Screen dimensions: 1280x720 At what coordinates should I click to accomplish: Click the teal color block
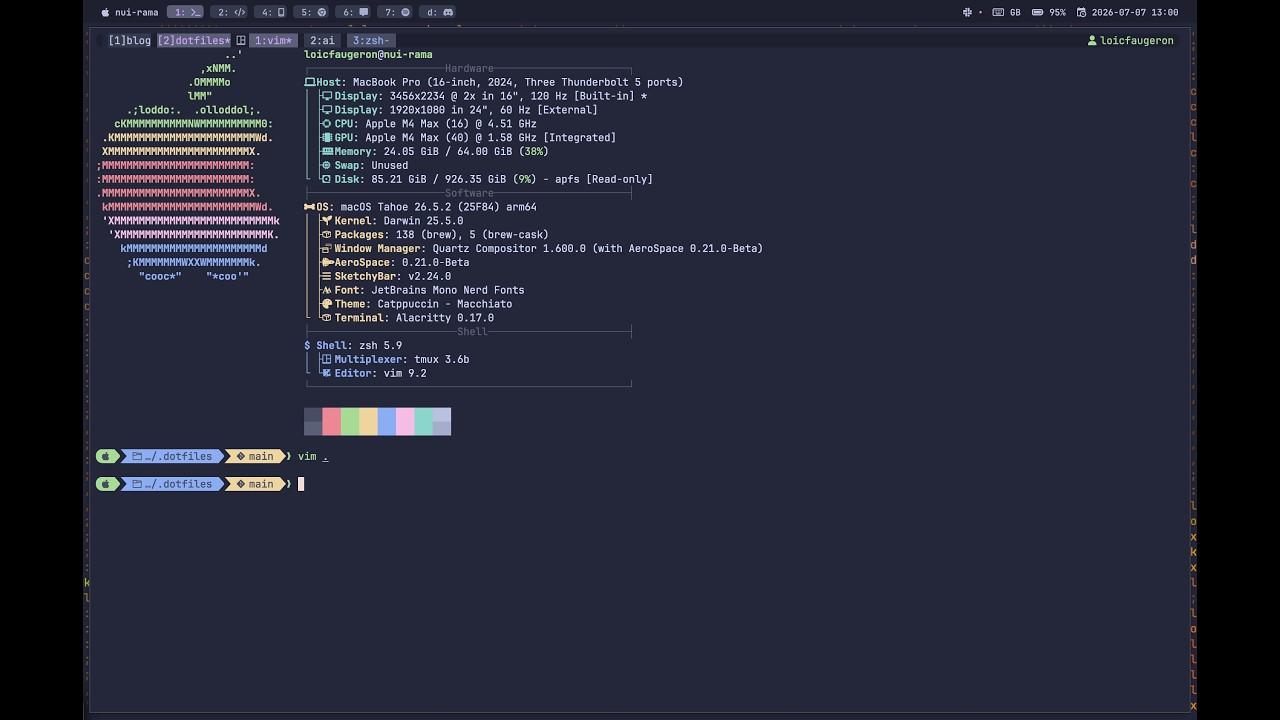(x=423, y=421)
